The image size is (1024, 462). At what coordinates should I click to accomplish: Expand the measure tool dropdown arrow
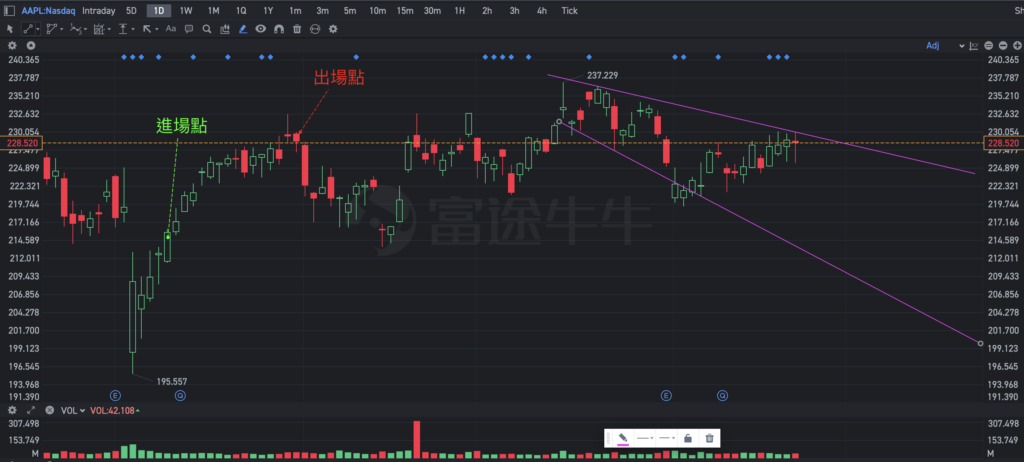(133, 29)
